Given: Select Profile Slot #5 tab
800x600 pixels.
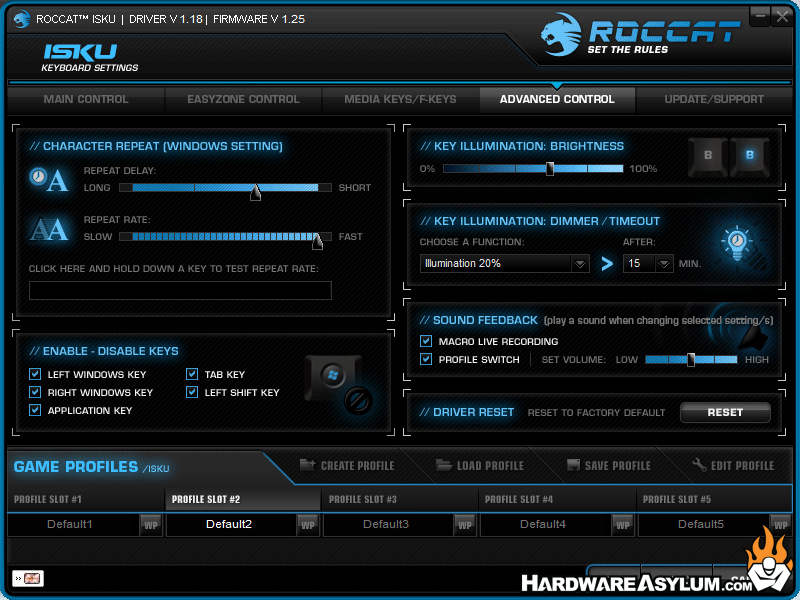Looking at the screenshot, I should pyautogui.click(x=714, y=499).
